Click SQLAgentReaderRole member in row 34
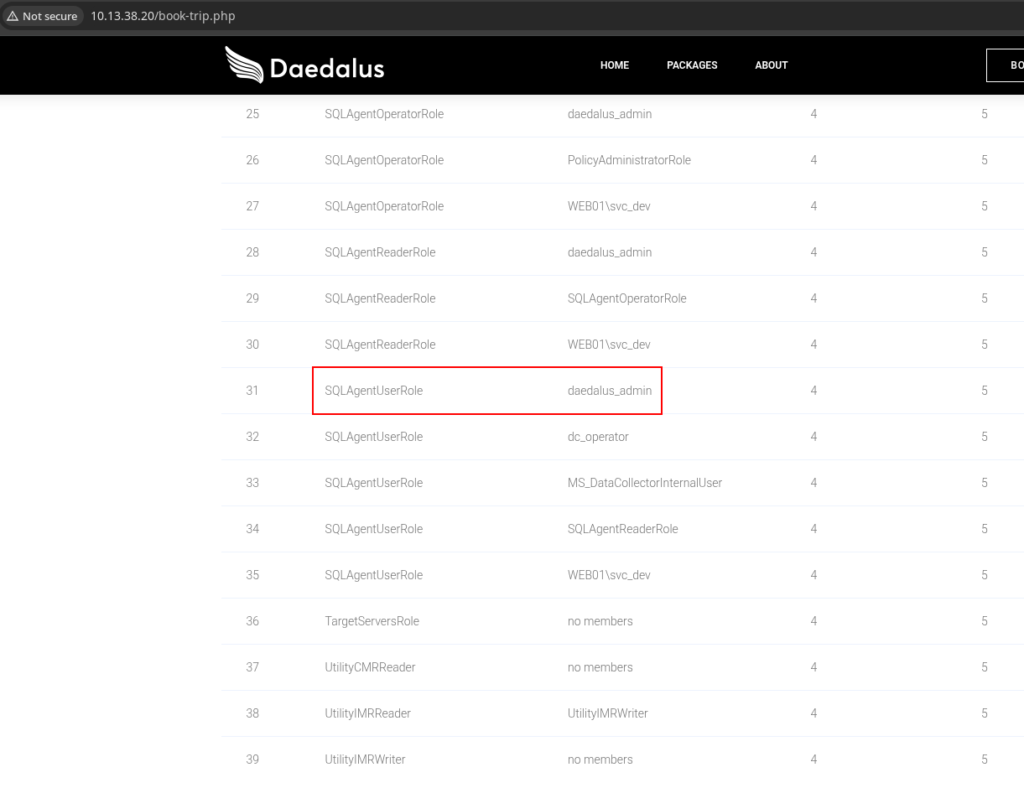 (x=622, y=529)
